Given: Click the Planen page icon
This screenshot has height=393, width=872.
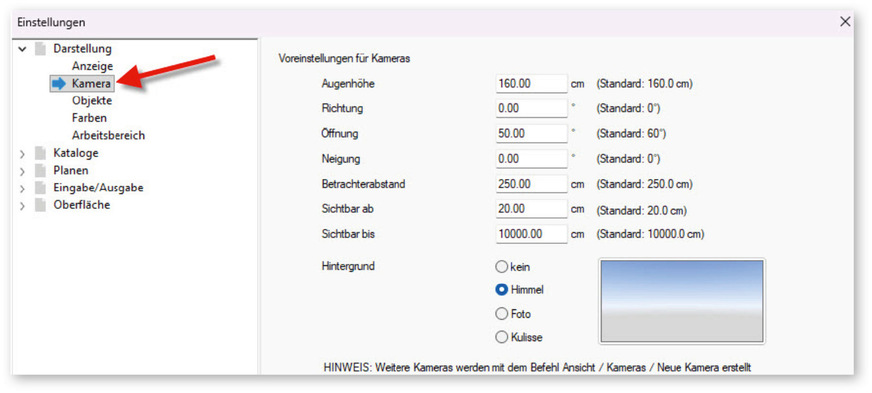Looking at the screenshot, I should (x=40, y=170).
